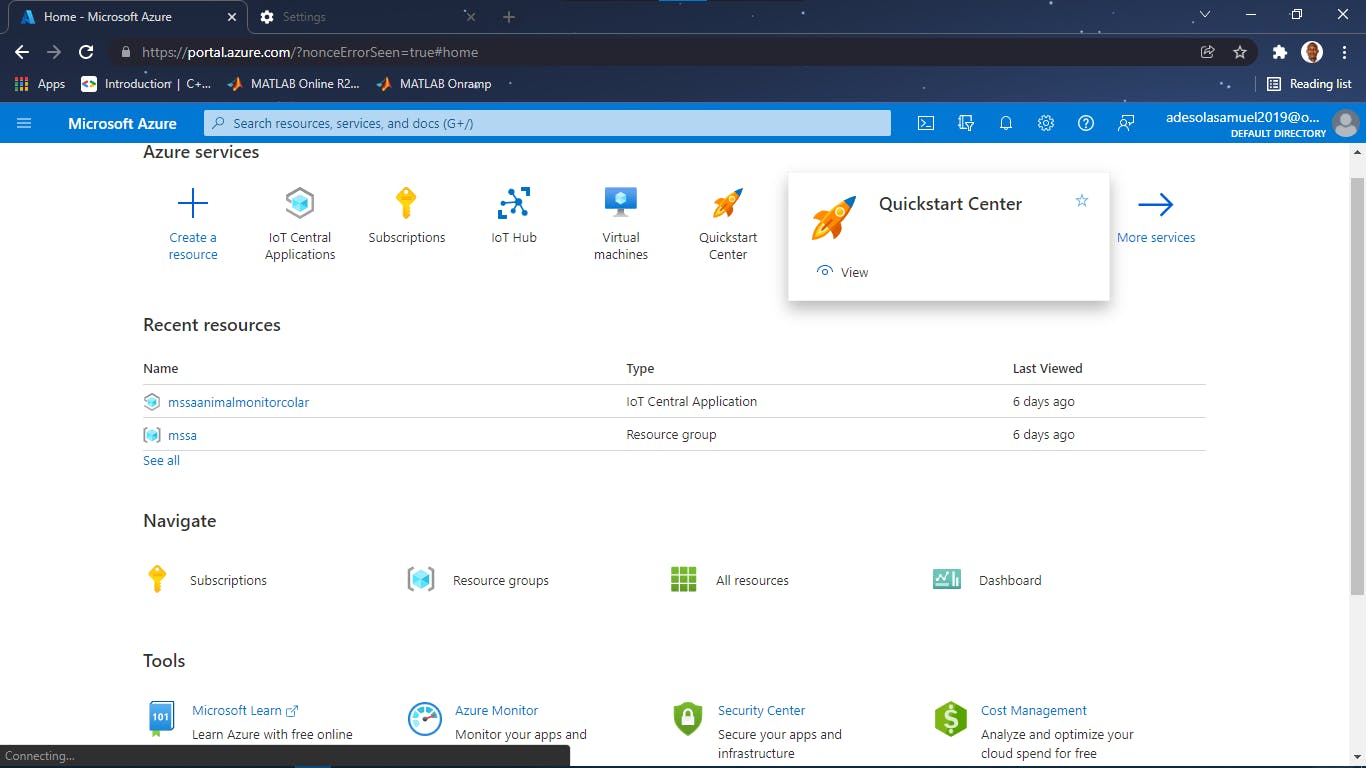Viewport: 1366px width, 768px height.
Task: Open the notifications bell
Action: 1006,123
